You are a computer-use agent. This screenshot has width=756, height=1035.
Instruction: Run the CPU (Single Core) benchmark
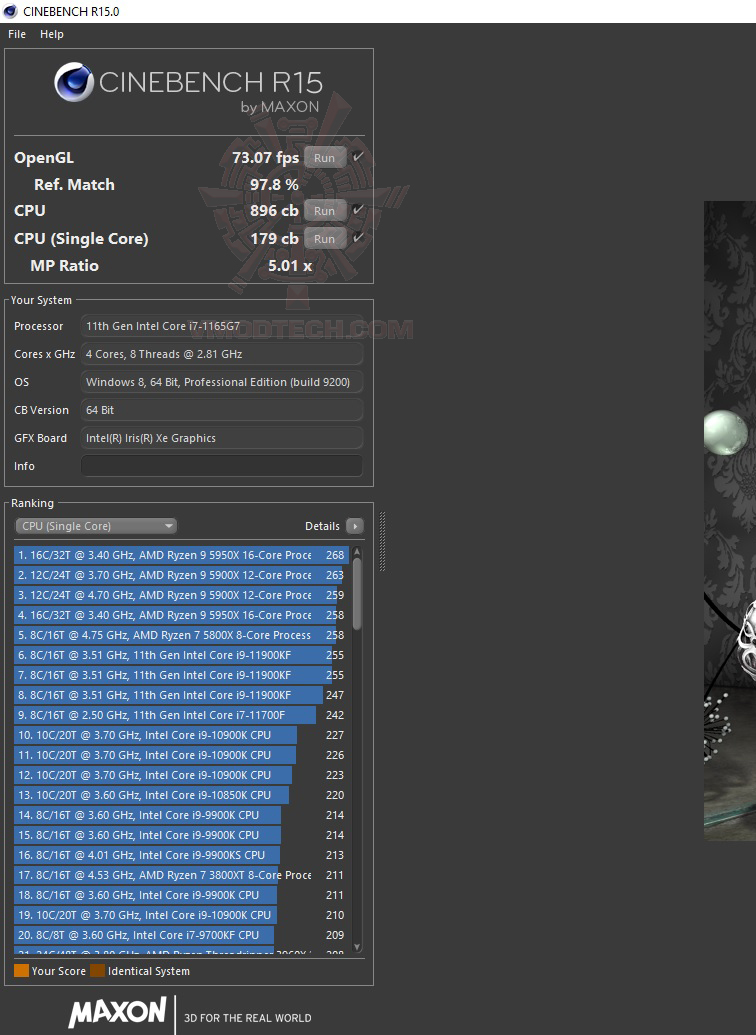click(324, 238)
